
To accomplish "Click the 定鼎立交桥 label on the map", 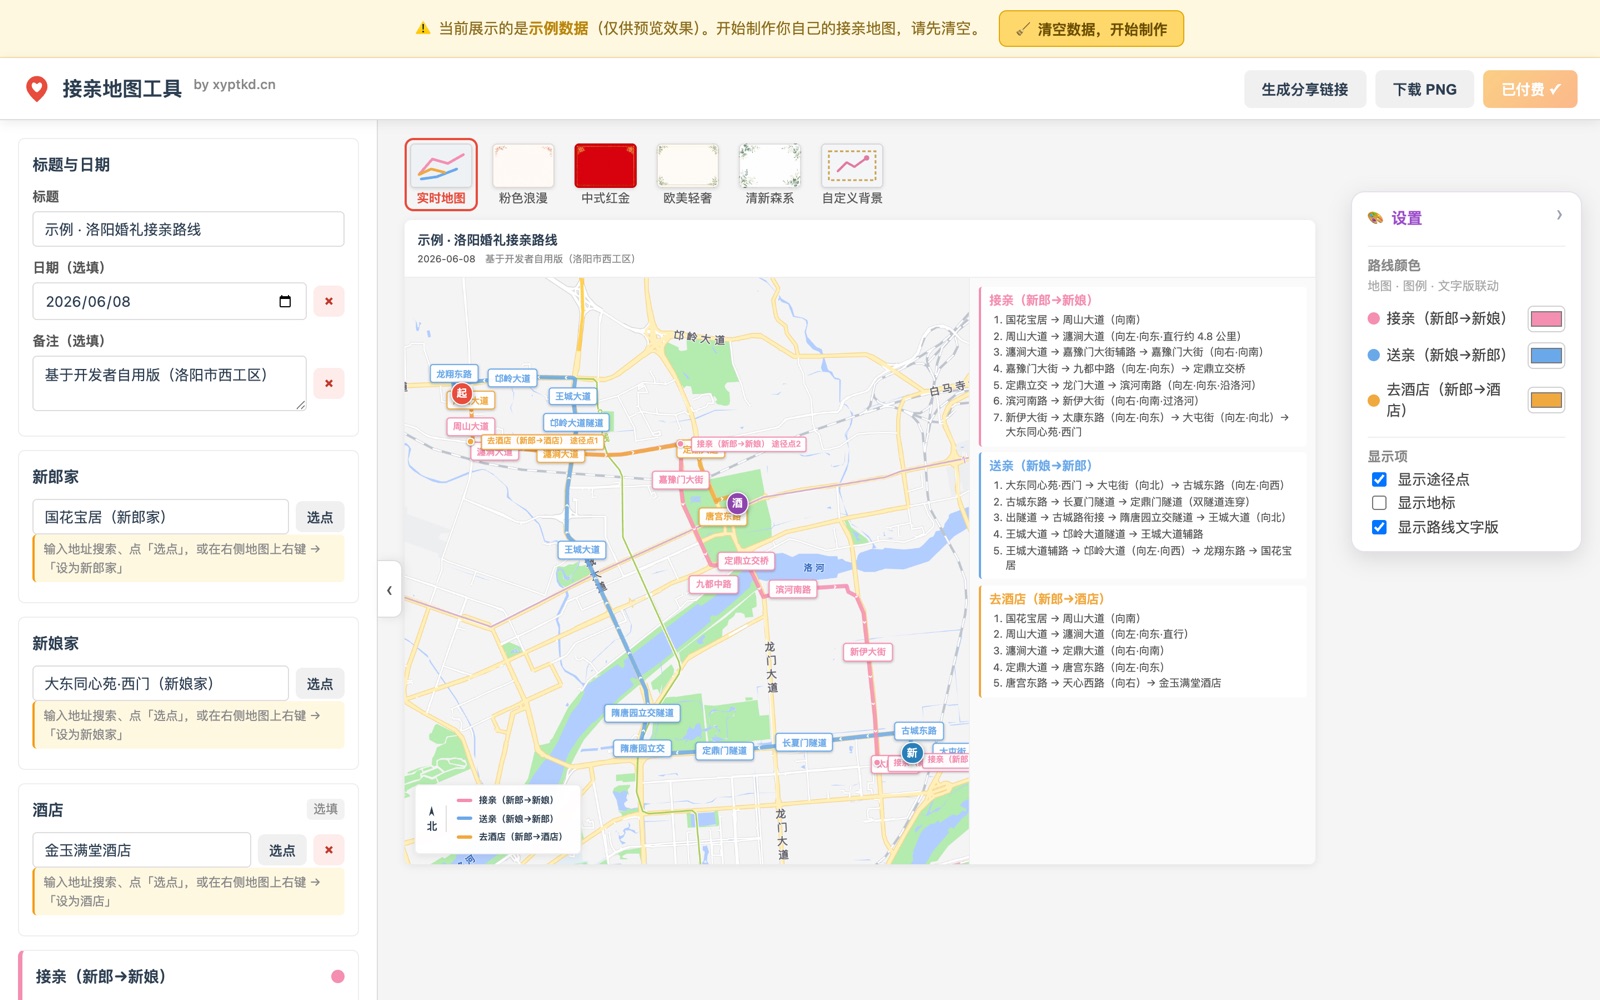I will click(745, 561).
